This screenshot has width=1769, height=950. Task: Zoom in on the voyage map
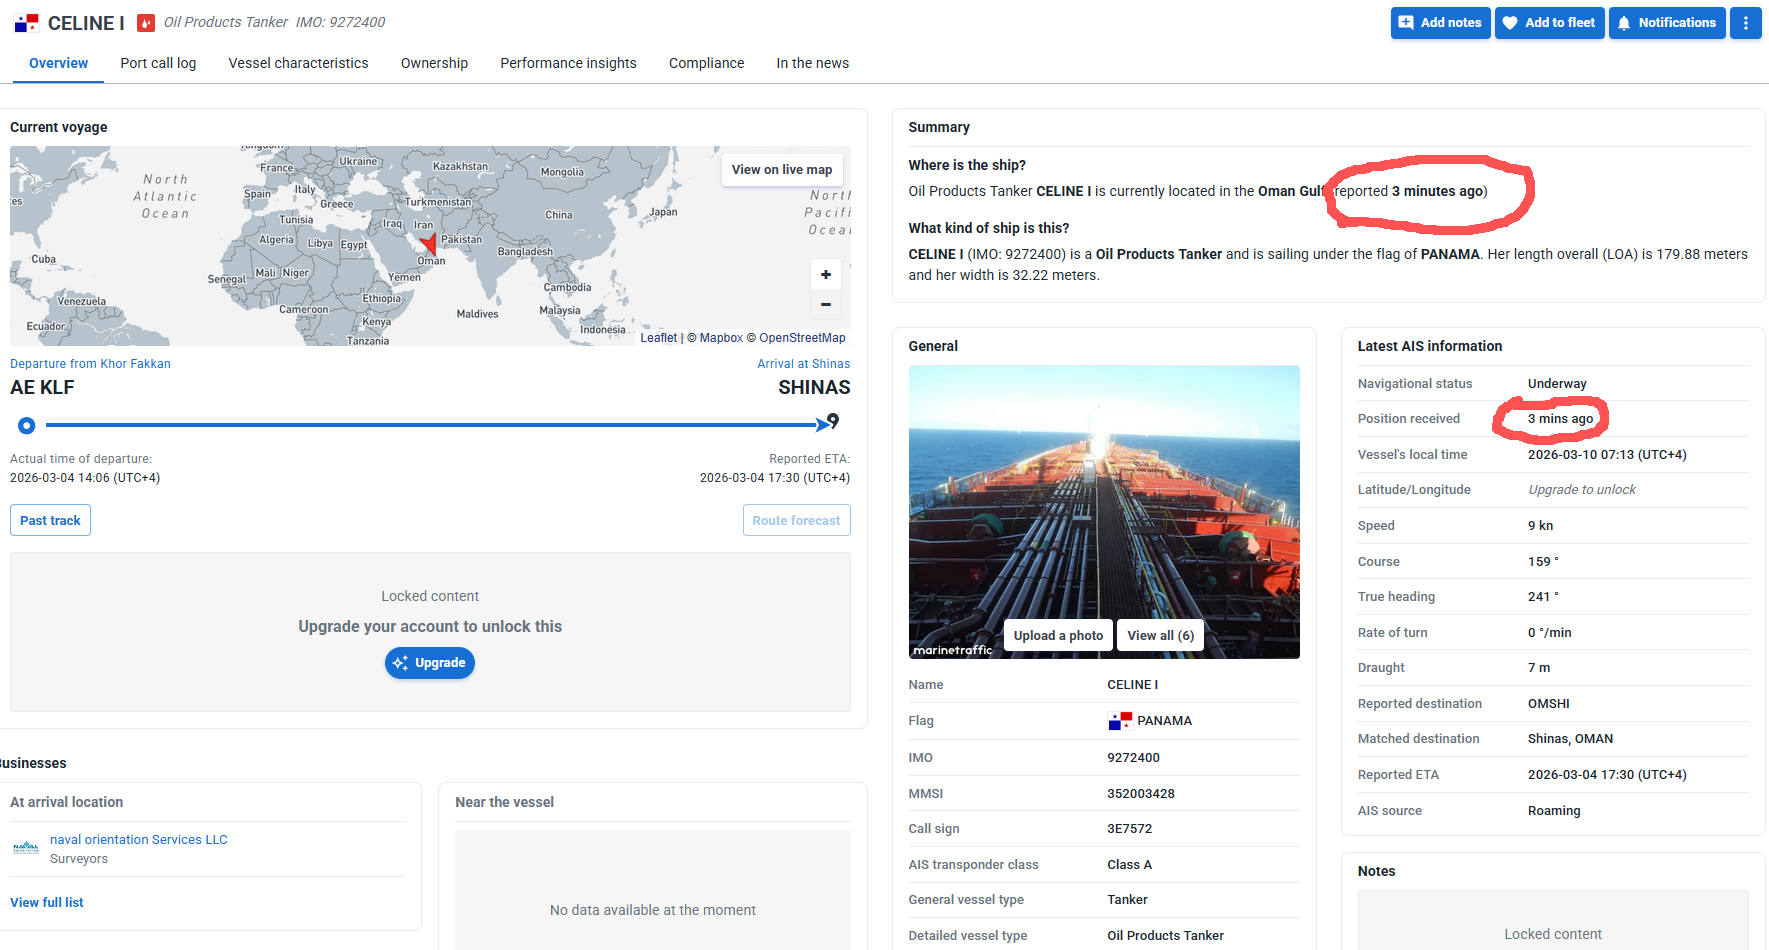coord(826,274)
